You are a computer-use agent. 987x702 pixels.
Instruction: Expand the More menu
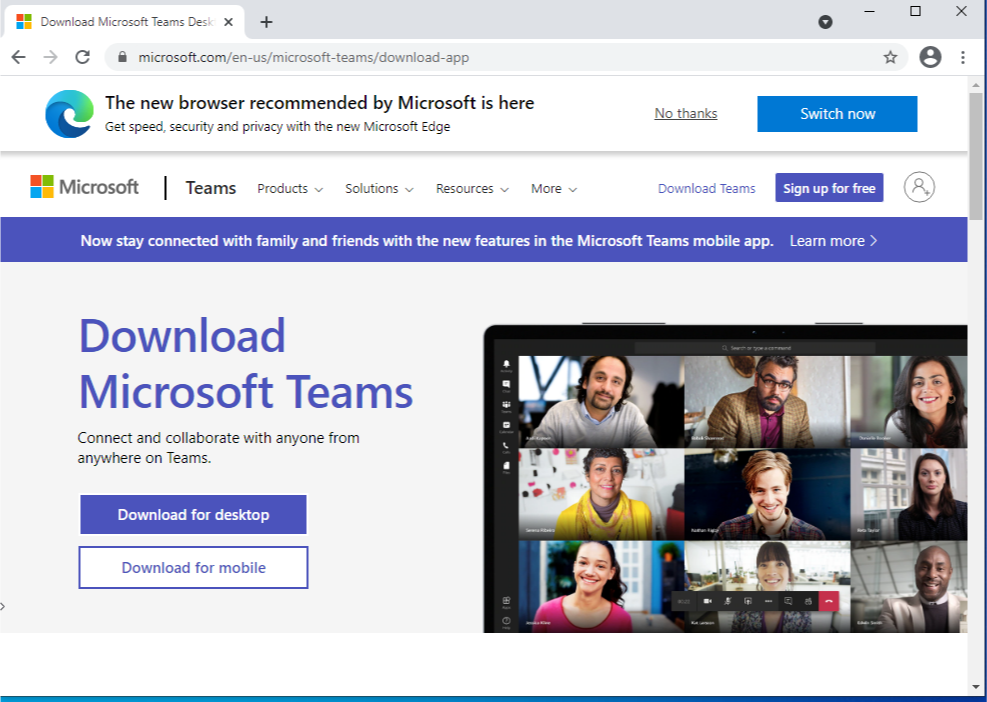[x=554, y=188]
